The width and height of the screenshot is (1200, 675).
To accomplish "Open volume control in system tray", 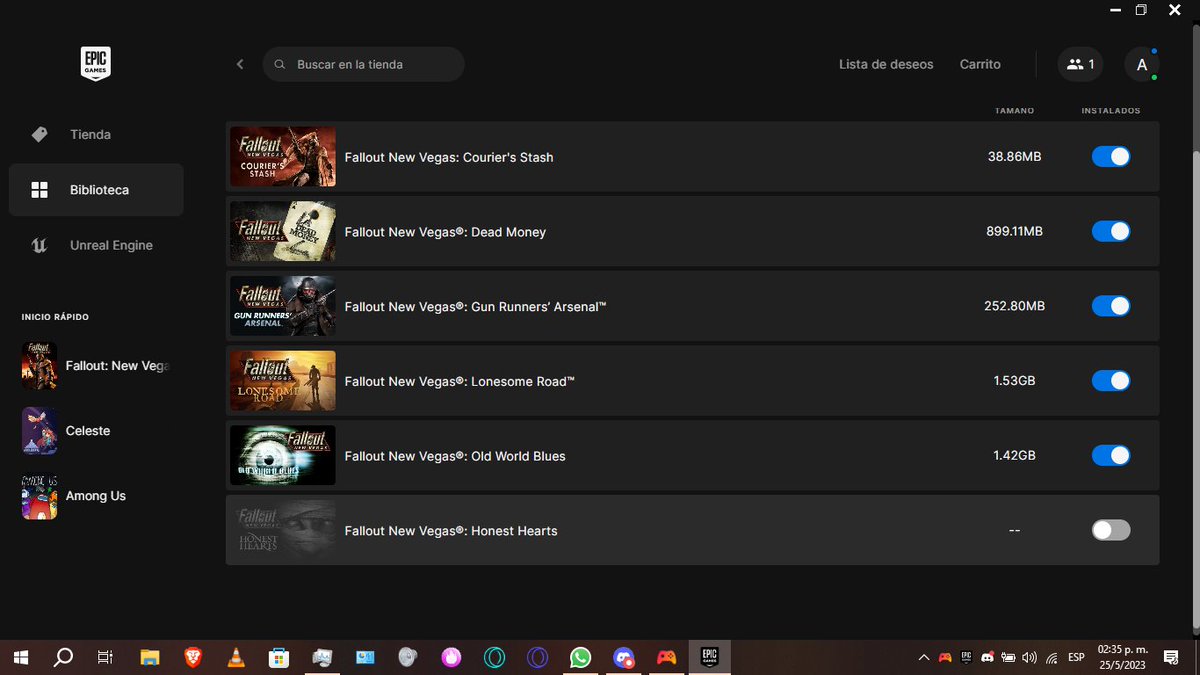I will coord(1030,657).
